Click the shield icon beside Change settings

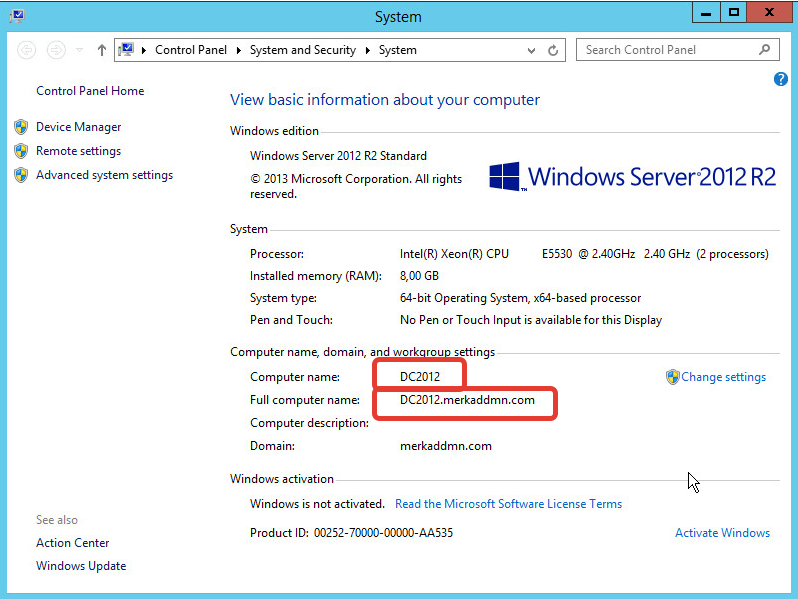pos(673,377)
